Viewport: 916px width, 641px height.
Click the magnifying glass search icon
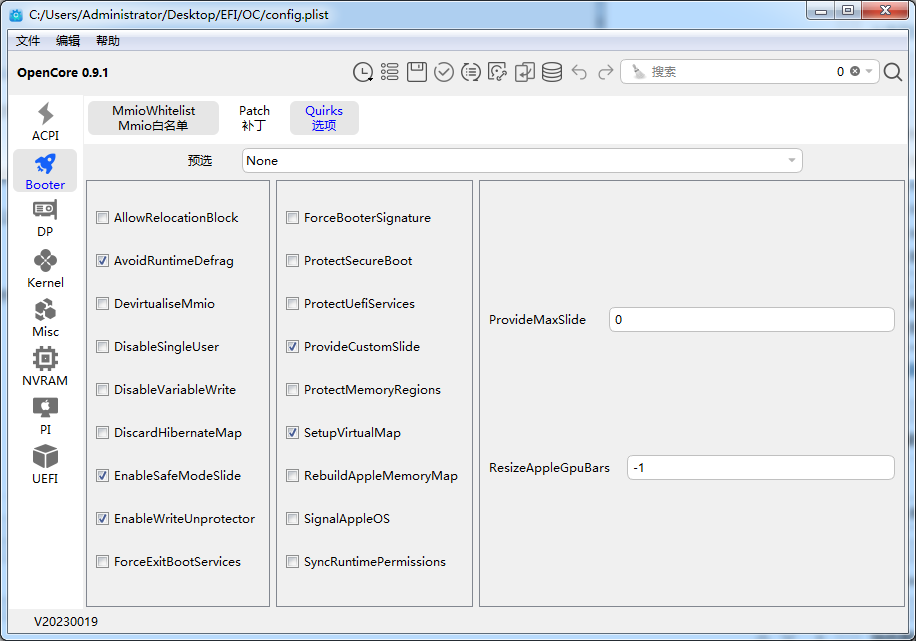tap(893, 72)
